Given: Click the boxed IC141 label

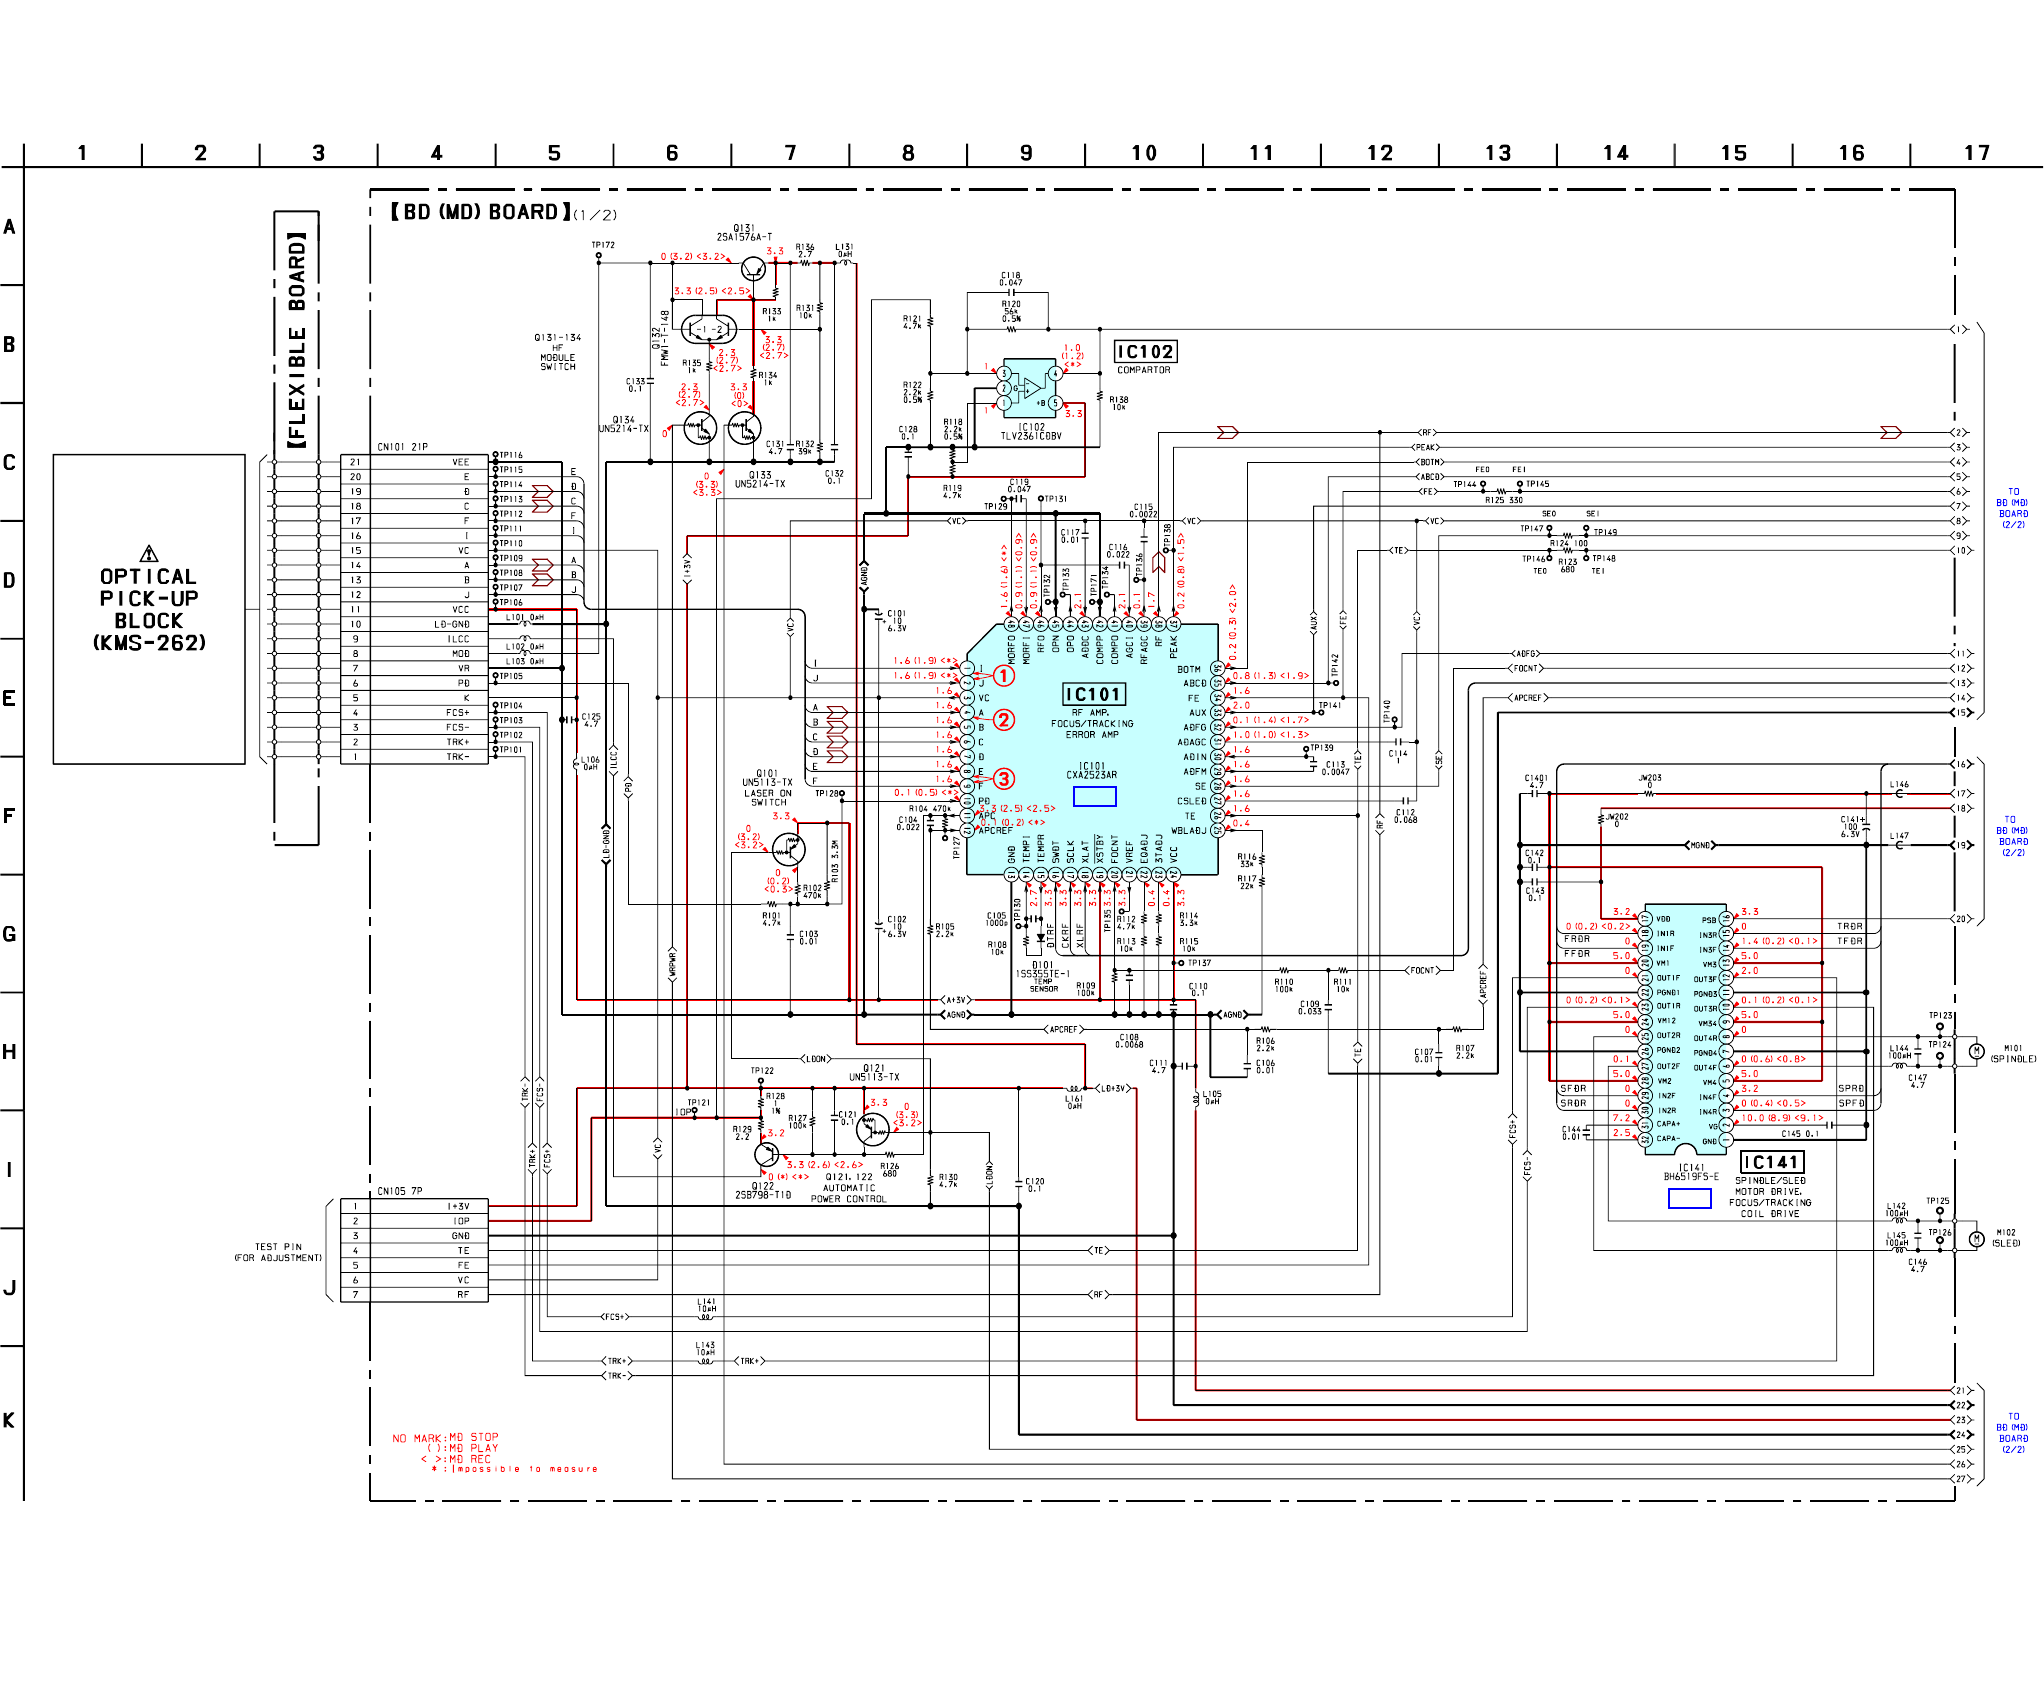Looking at the screenshot, I should [1771, 1162].
